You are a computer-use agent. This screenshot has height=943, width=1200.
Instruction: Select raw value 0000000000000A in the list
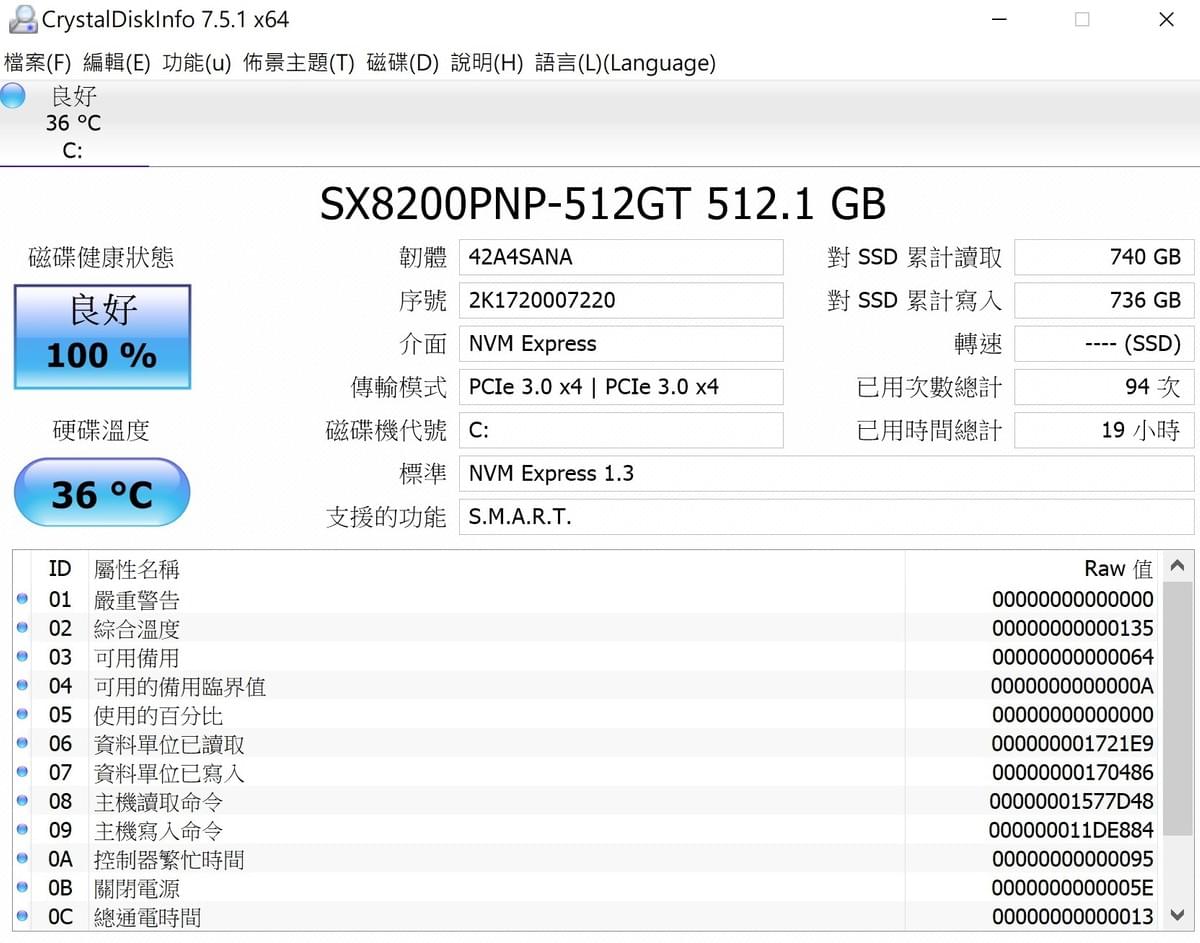[x=1072, y=687]
